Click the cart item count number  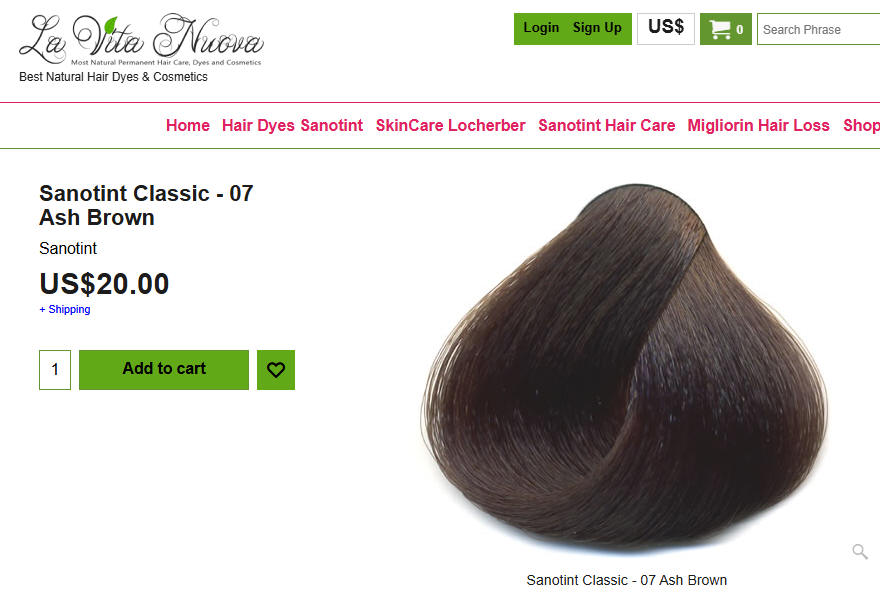coord(740,30)
